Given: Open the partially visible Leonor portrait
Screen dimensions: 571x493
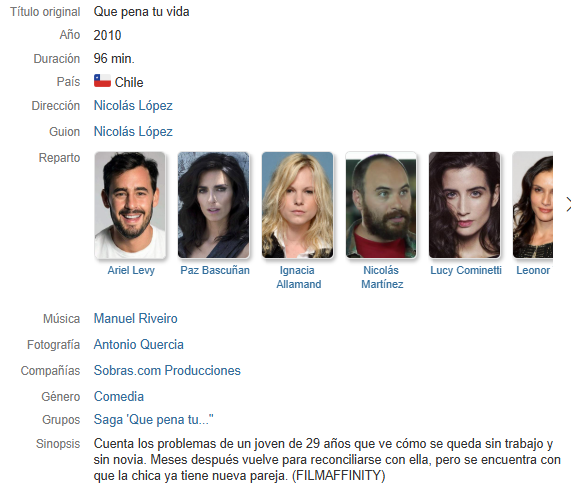Looking at the screenshot, I should (533, 205).
